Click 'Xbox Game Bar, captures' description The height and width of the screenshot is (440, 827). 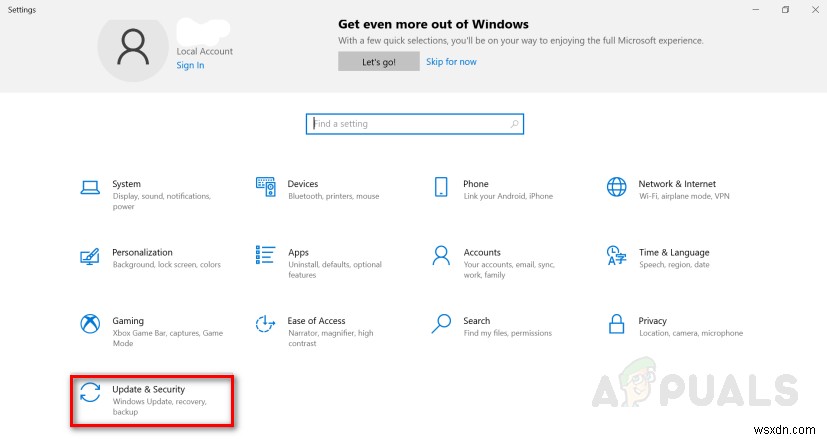coord(168,338)
